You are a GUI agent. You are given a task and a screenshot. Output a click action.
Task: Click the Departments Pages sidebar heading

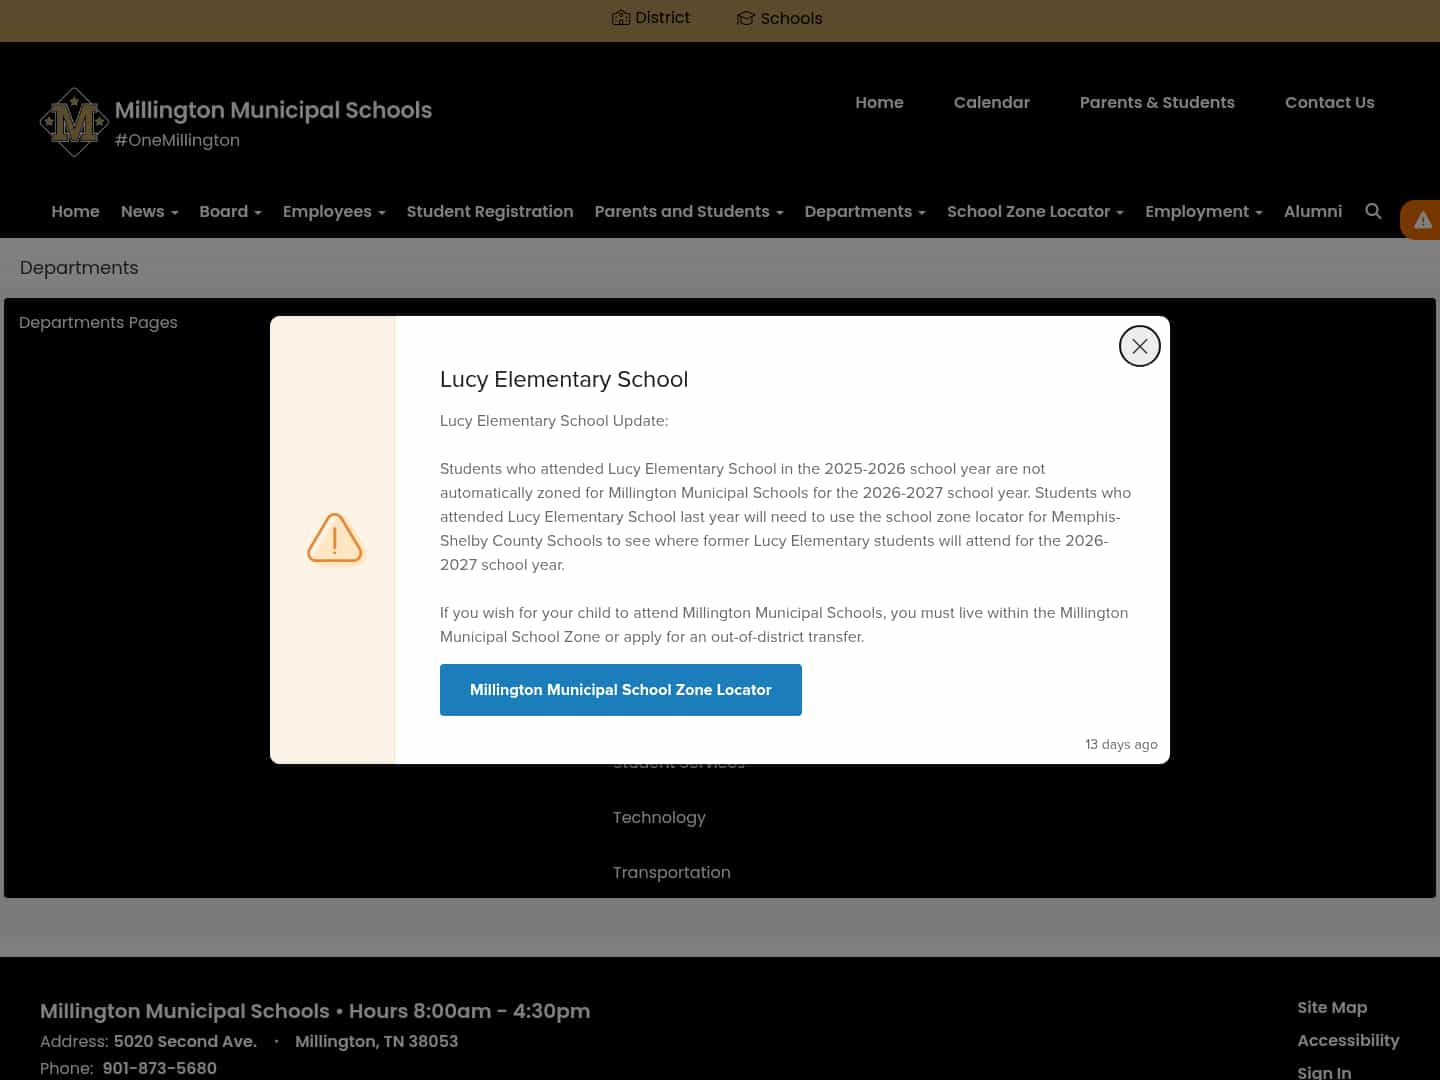coord(98,322)
